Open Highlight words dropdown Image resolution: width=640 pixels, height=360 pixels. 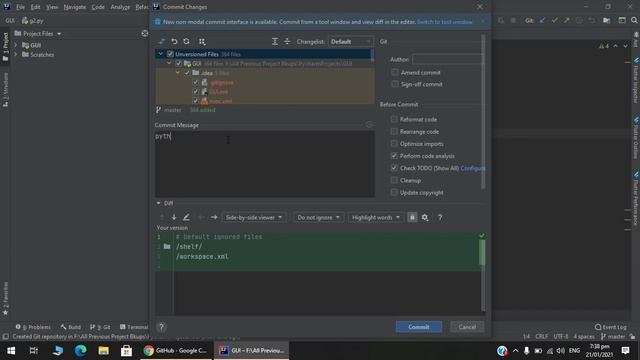[x=376, y=218]
